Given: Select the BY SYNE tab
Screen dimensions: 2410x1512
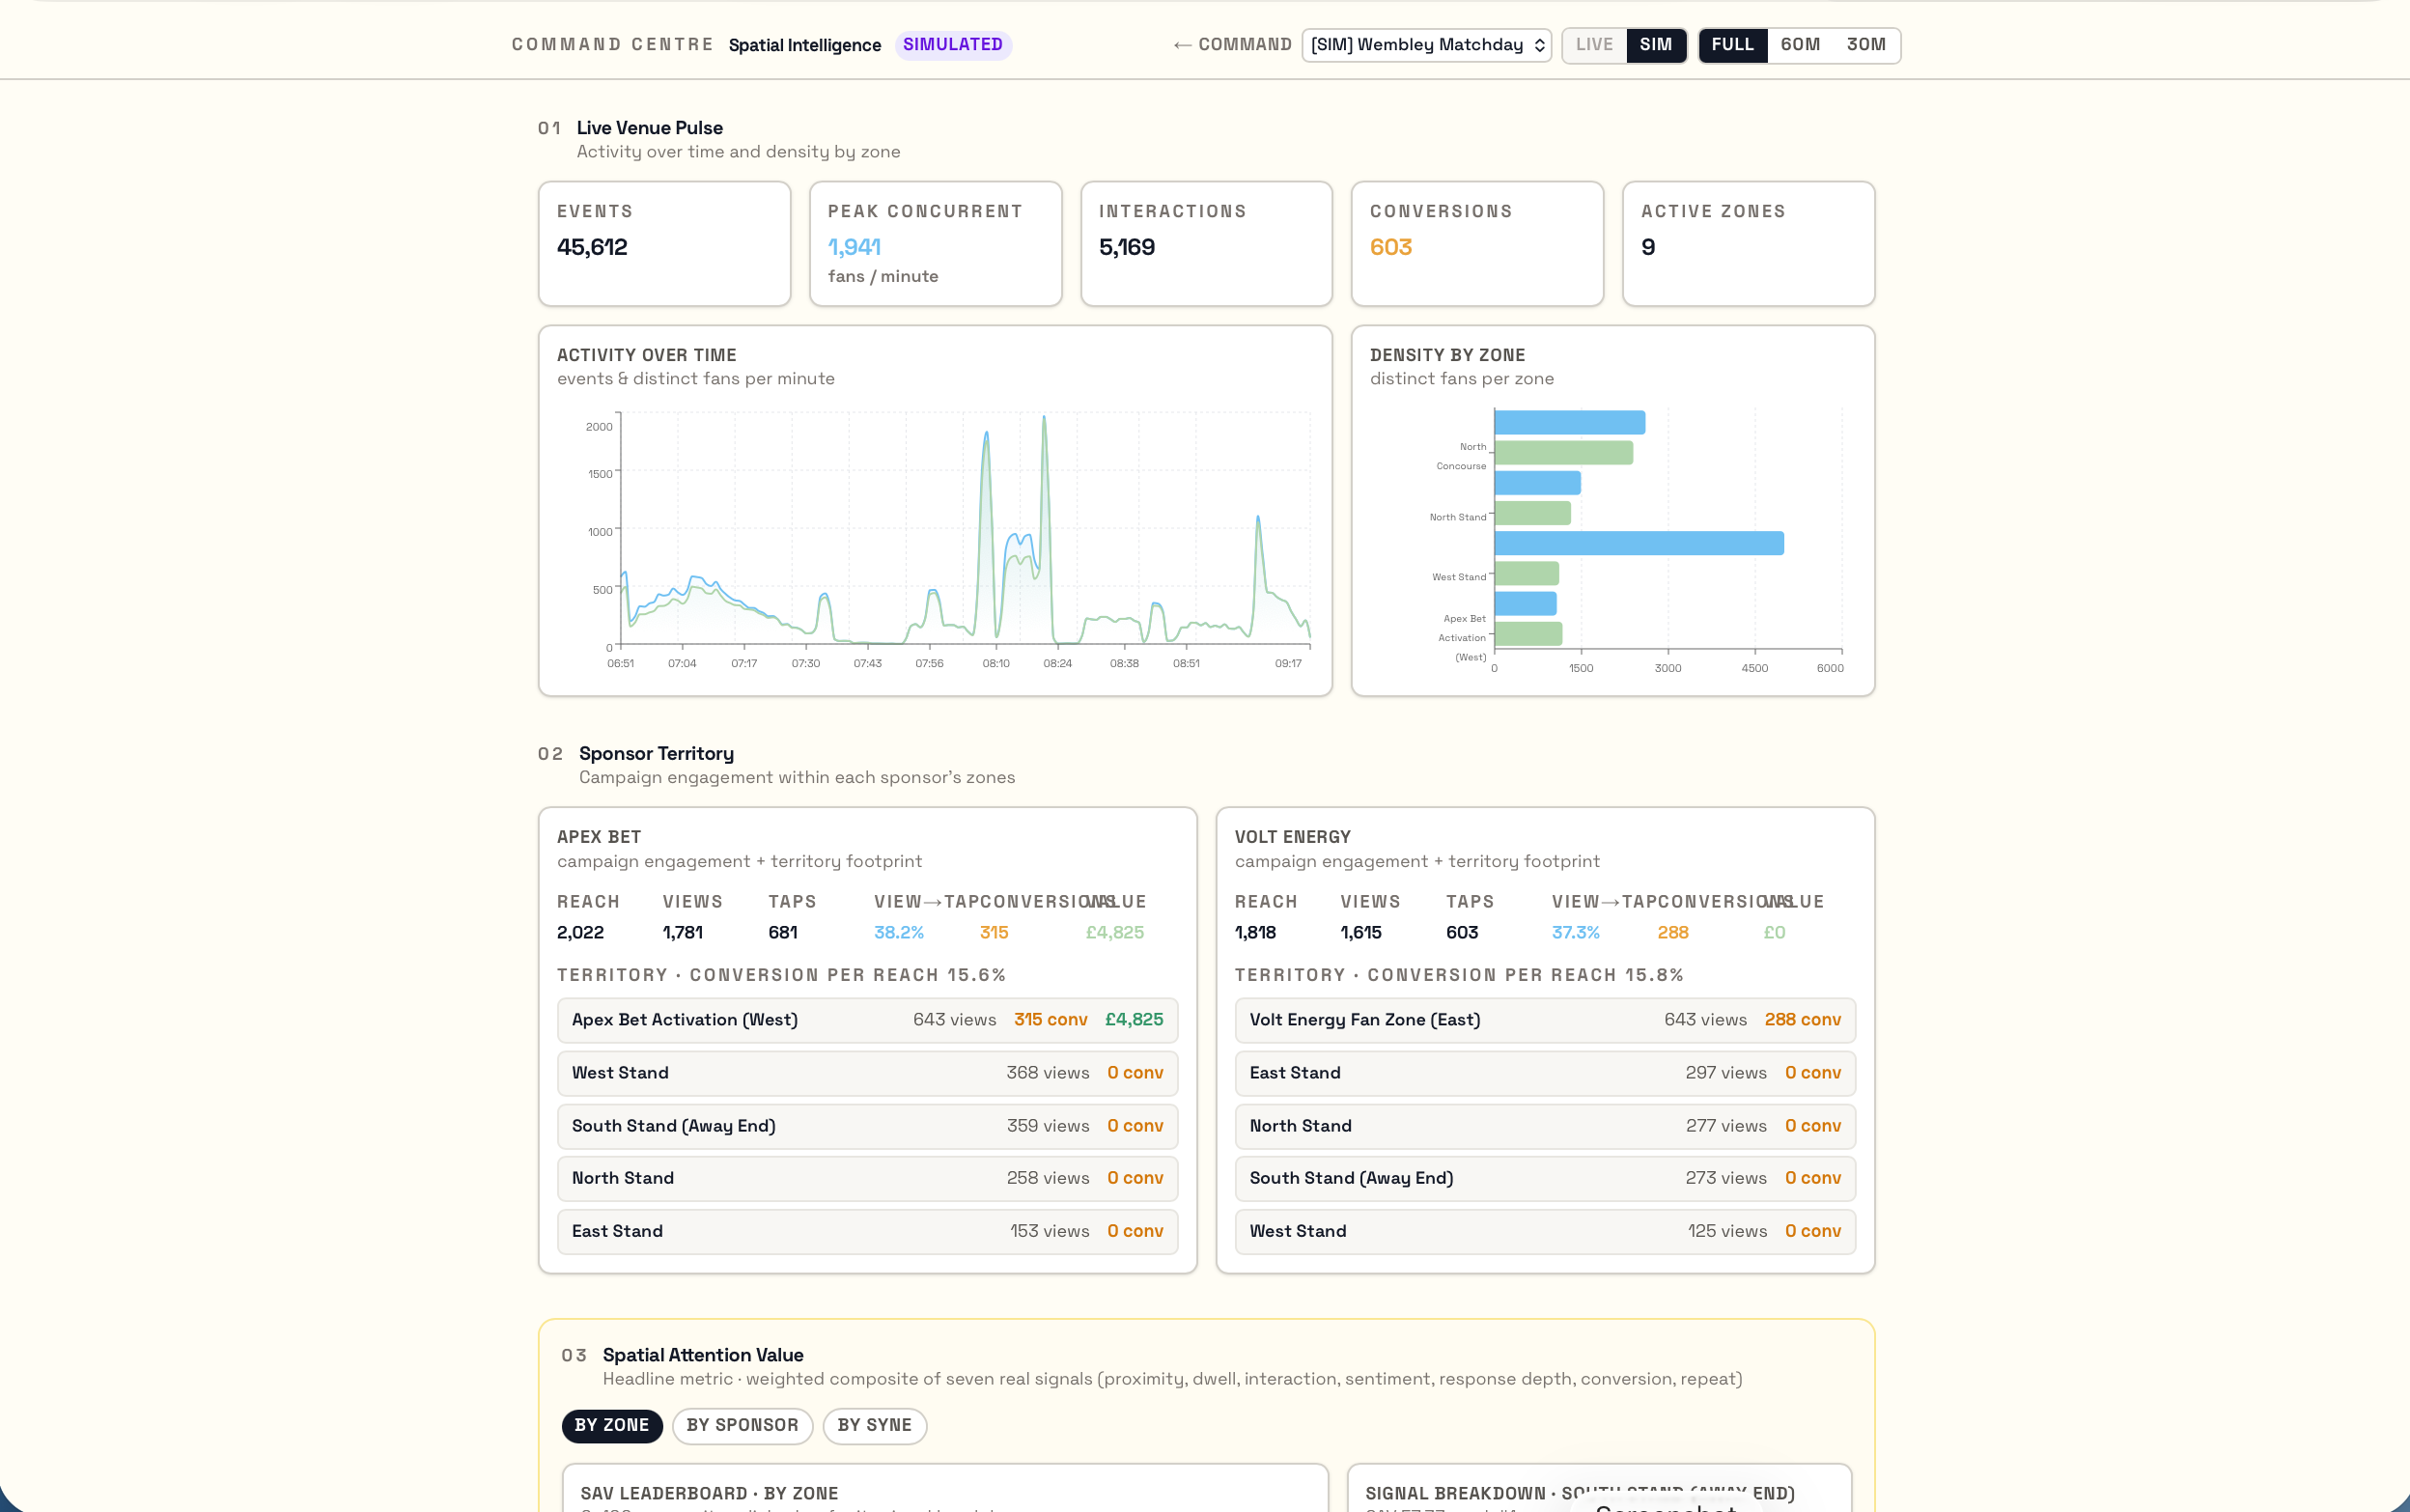Looking at the screenshot, I should pos(874,1425).
